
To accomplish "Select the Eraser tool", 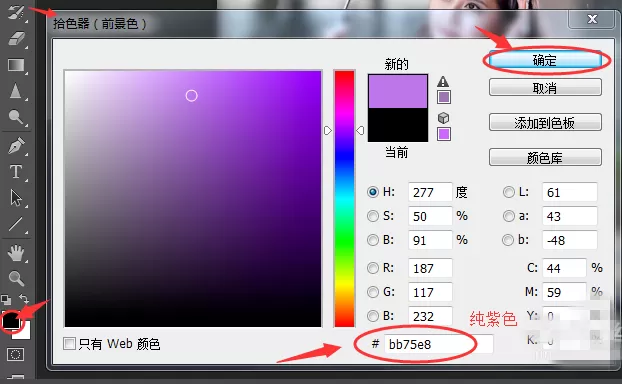I will (16, 39).
